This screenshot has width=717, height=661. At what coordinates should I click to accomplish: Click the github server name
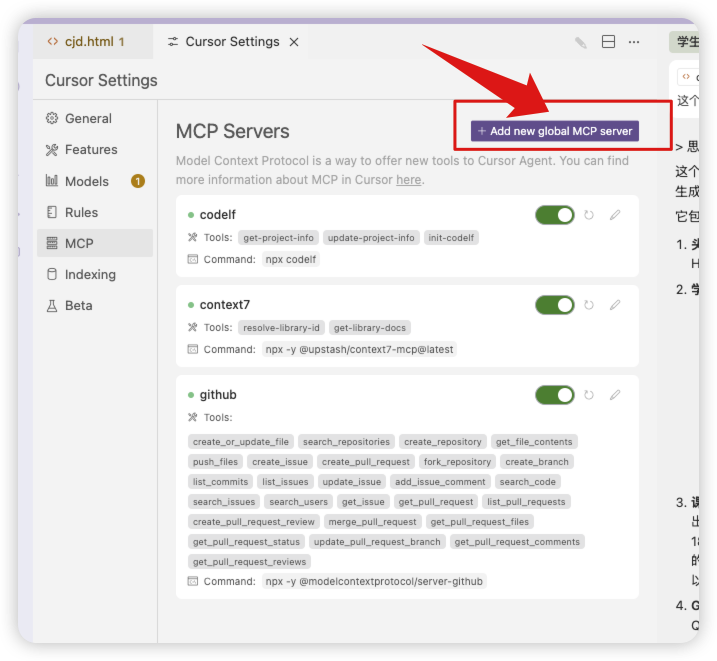point(218,395)
